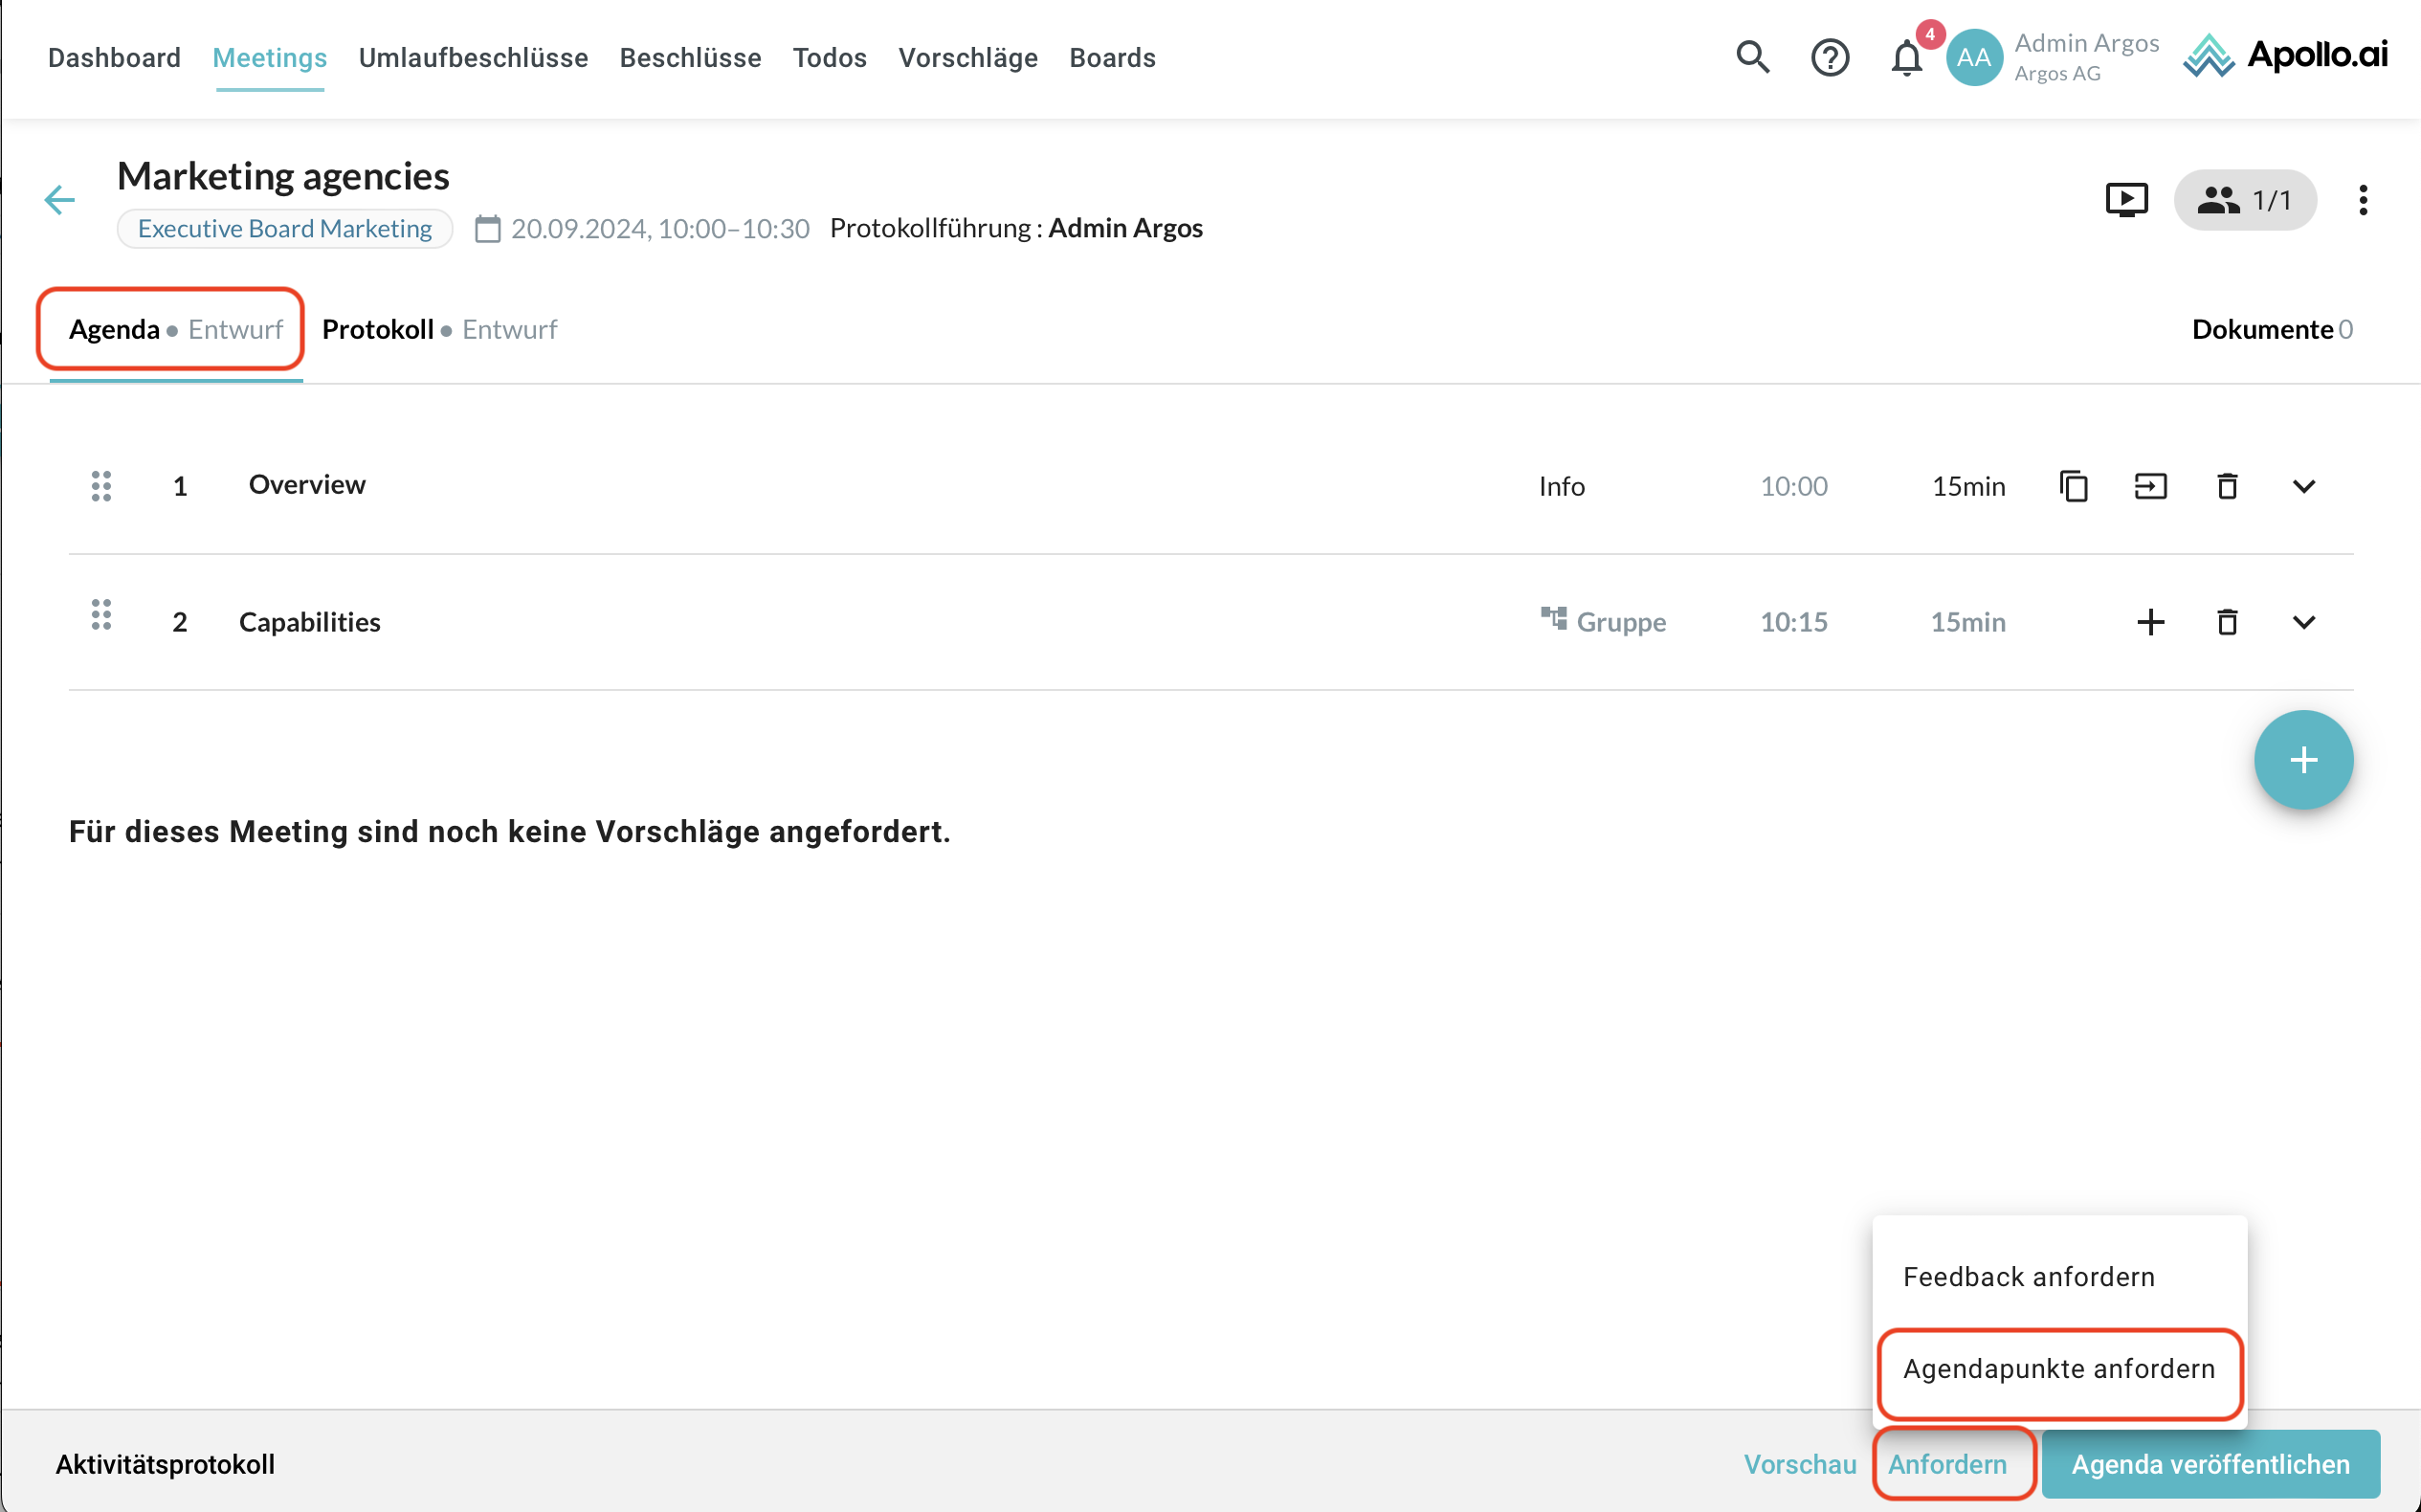
Task: Expand the Capabilities agenda item
Action: (x=2304, y=622)
